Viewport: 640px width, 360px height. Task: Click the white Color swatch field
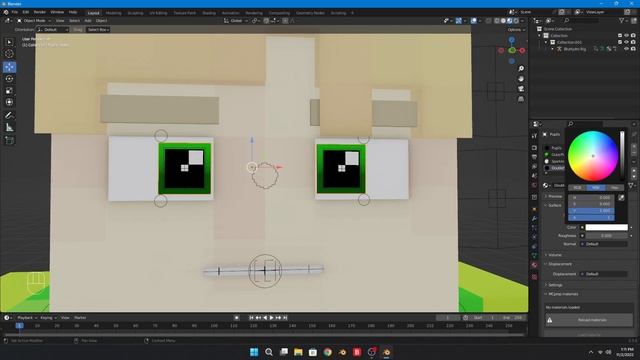pos(607,227)
